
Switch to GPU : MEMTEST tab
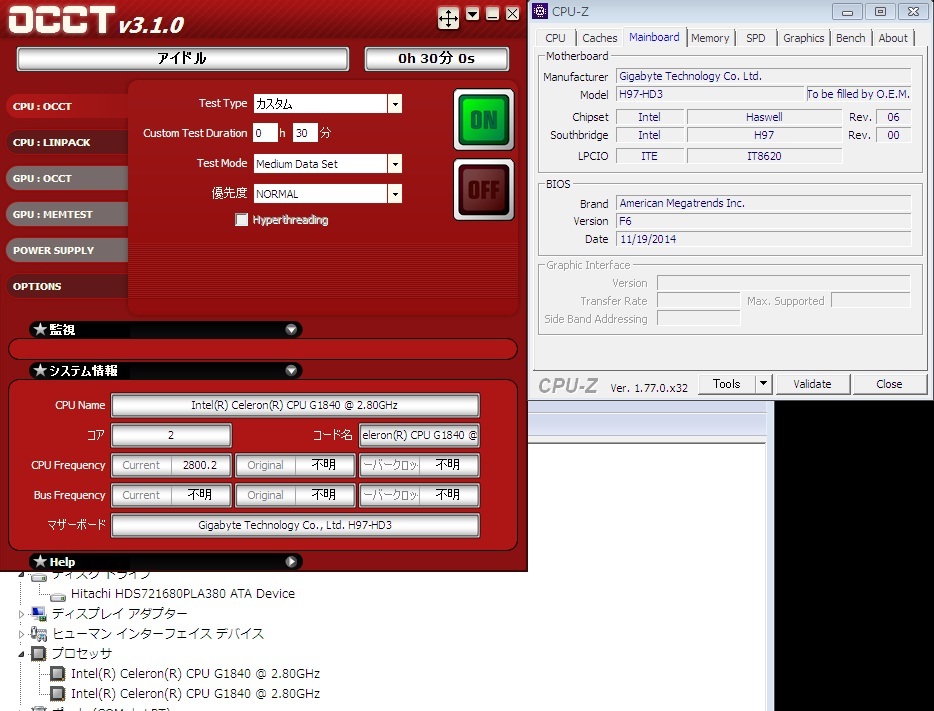67,214
